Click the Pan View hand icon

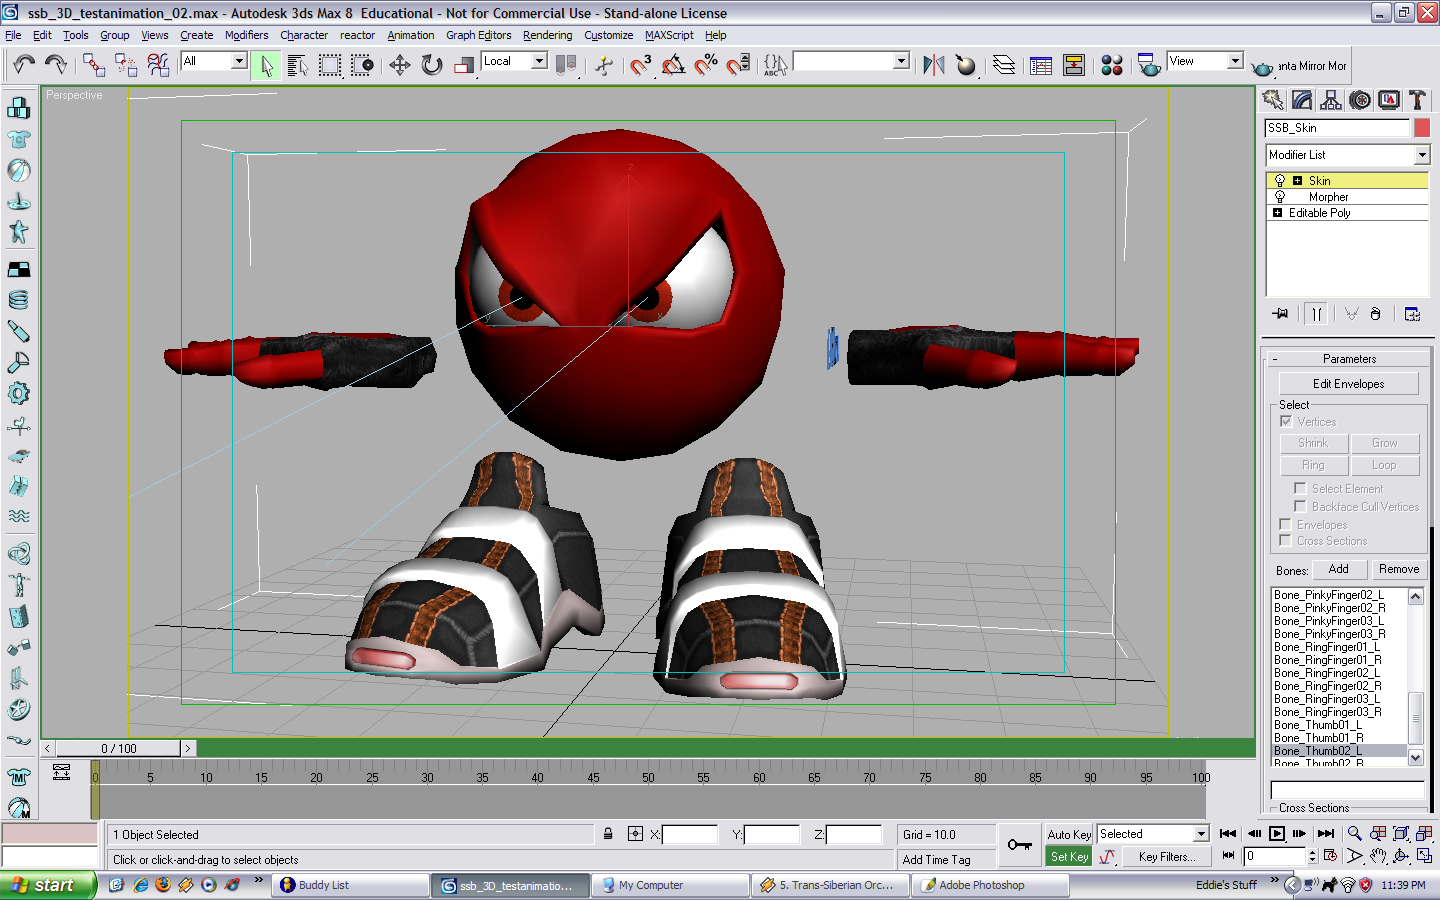[x=1378, y=856]
